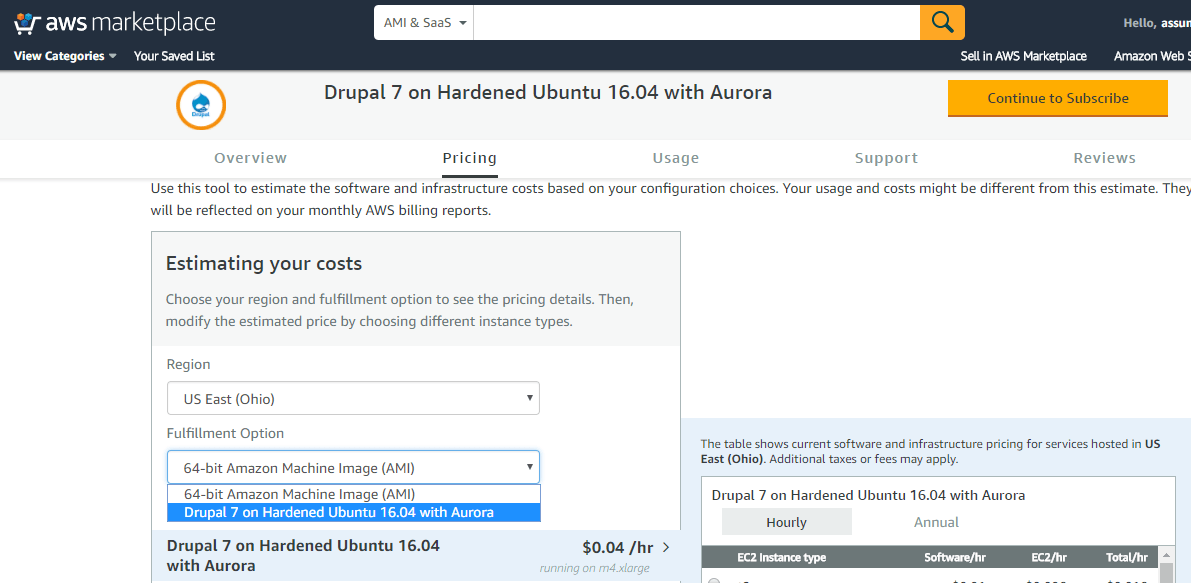Switch pricing table to Hourly
The width and height of the screenshot is (1191, 583).
click(x=786, y=522)
